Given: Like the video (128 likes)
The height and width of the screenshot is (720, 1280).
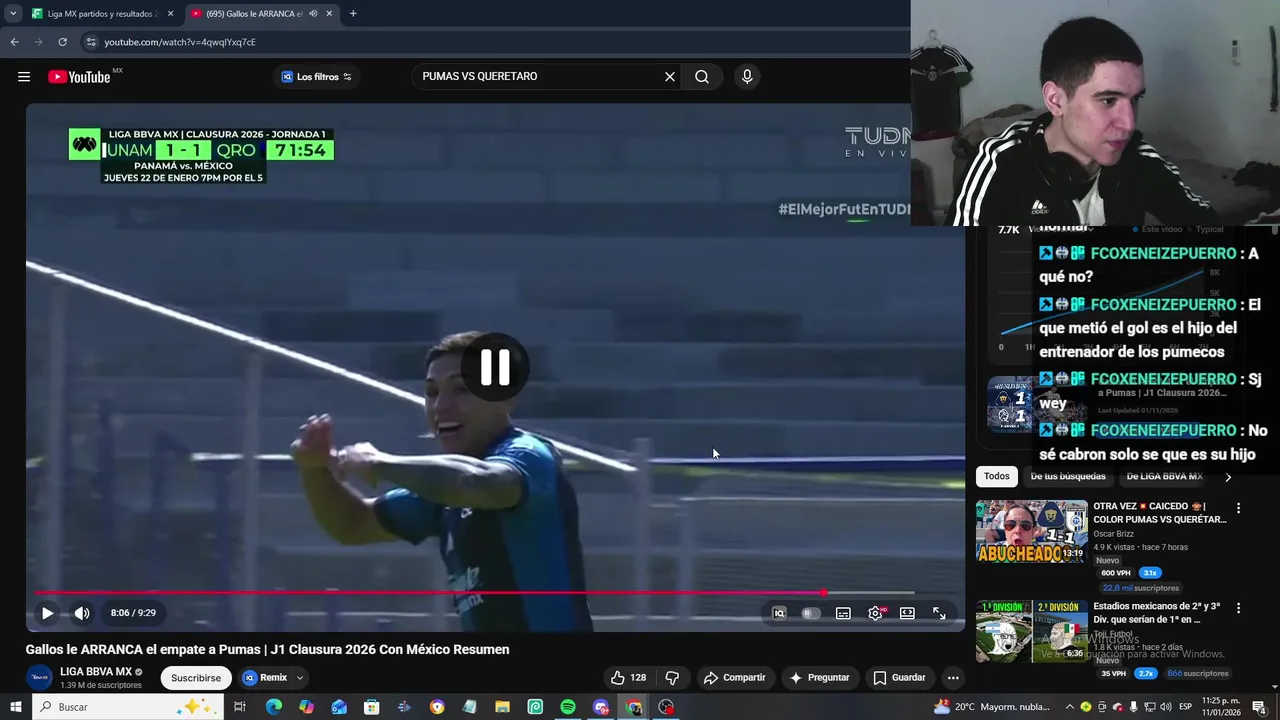Looking at the screenshot, I should point(628,678).
